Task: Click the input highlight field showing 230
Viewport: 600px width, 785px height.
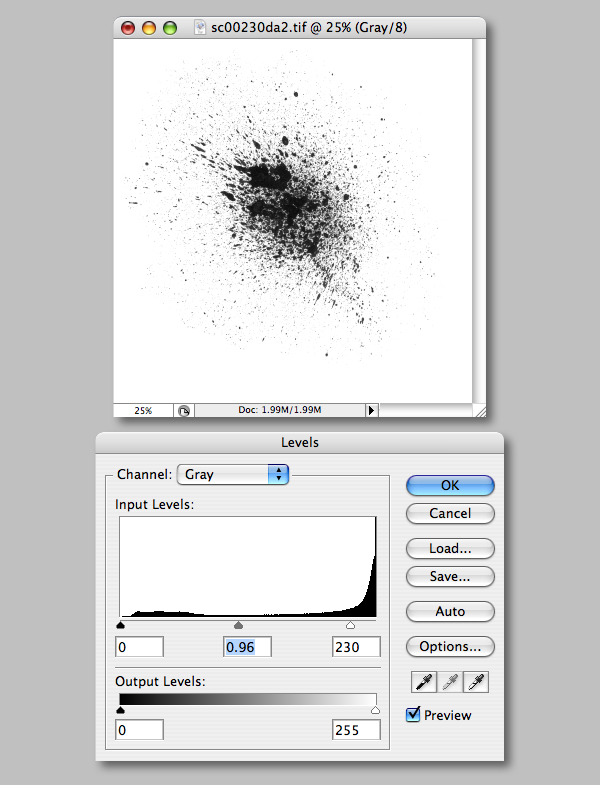Action: point(356,647)
